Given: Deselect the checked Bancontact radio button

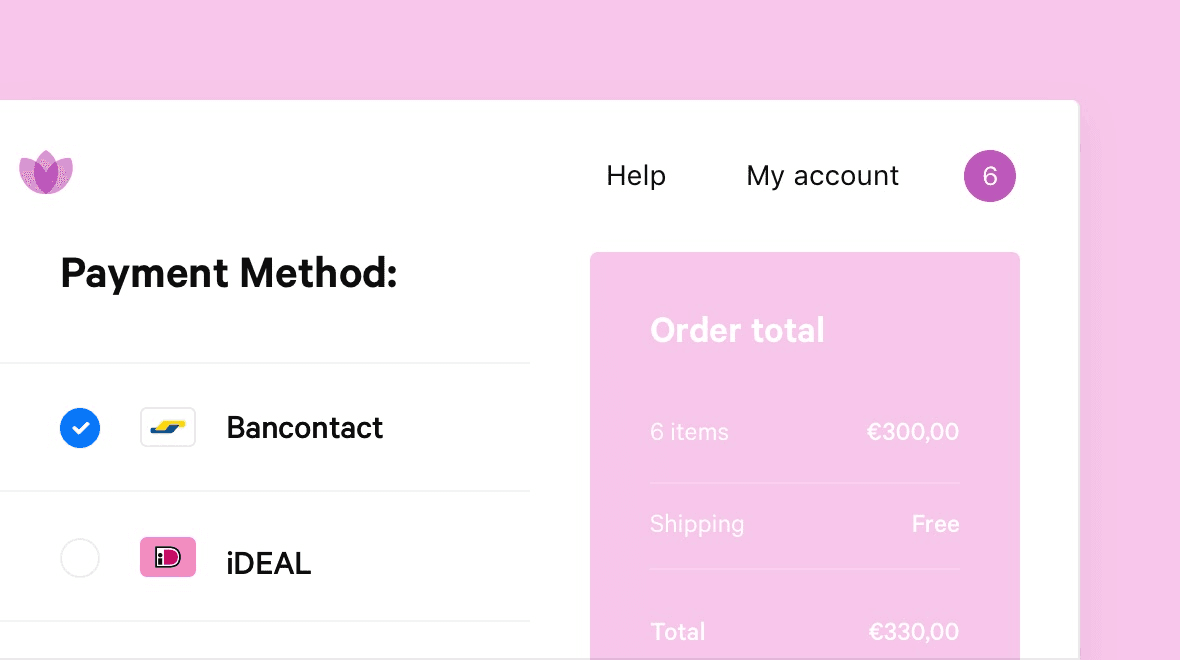Looking at the screenshot, I should tap(80, 427).
